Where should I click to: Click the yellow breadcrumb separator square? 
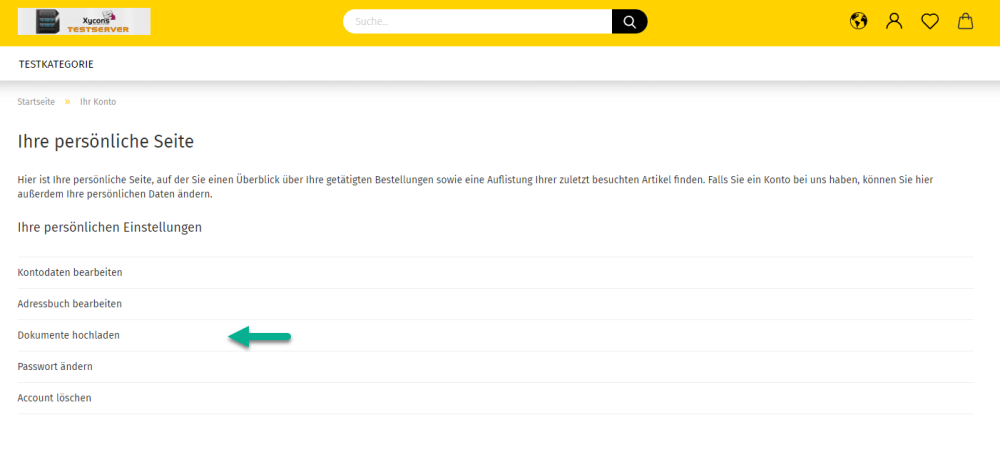[x=68, y=102]
